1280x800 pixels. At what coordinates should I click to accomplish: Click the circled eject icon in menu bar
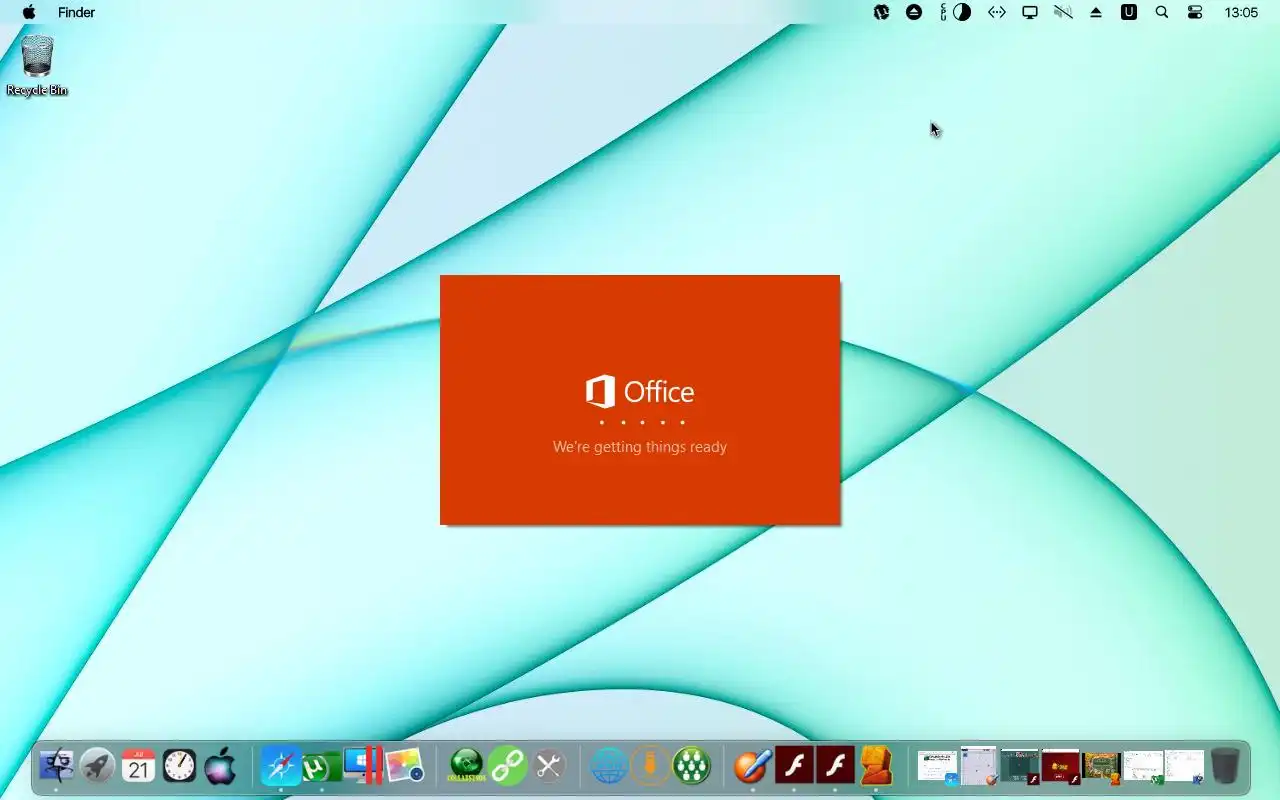914,12
